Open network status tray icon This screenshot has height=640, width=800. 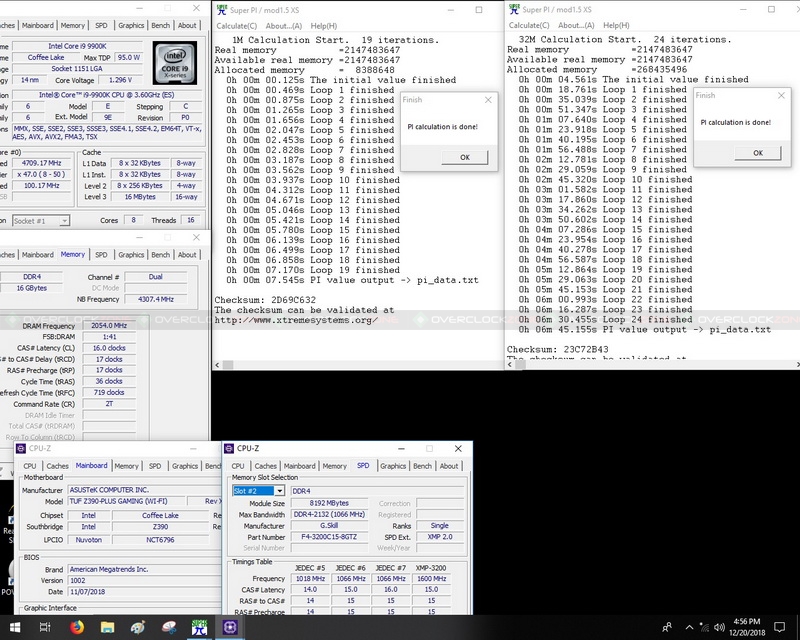tap(705, 627)
